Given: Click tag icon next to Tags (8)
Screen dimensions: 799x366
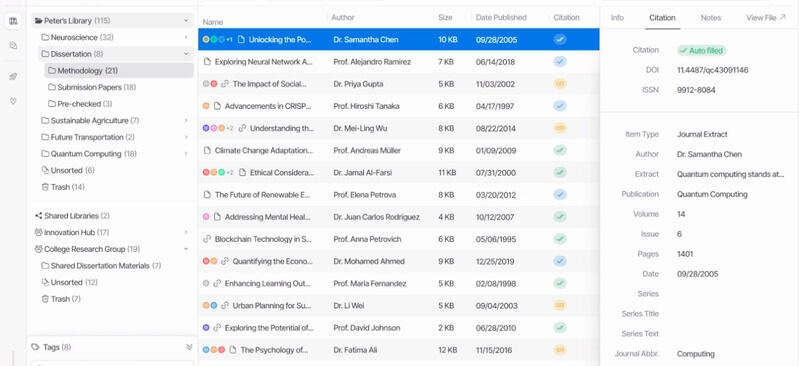Looking at the screenshot, I should pyautogui.click(x=35, y=347).
